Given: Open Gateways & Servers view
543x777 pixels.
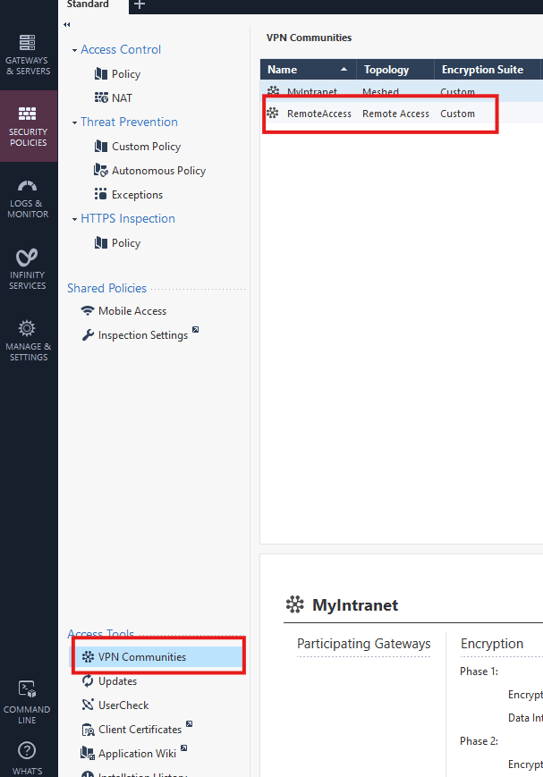Looking at the screenshot, I should tap(28, 55).
